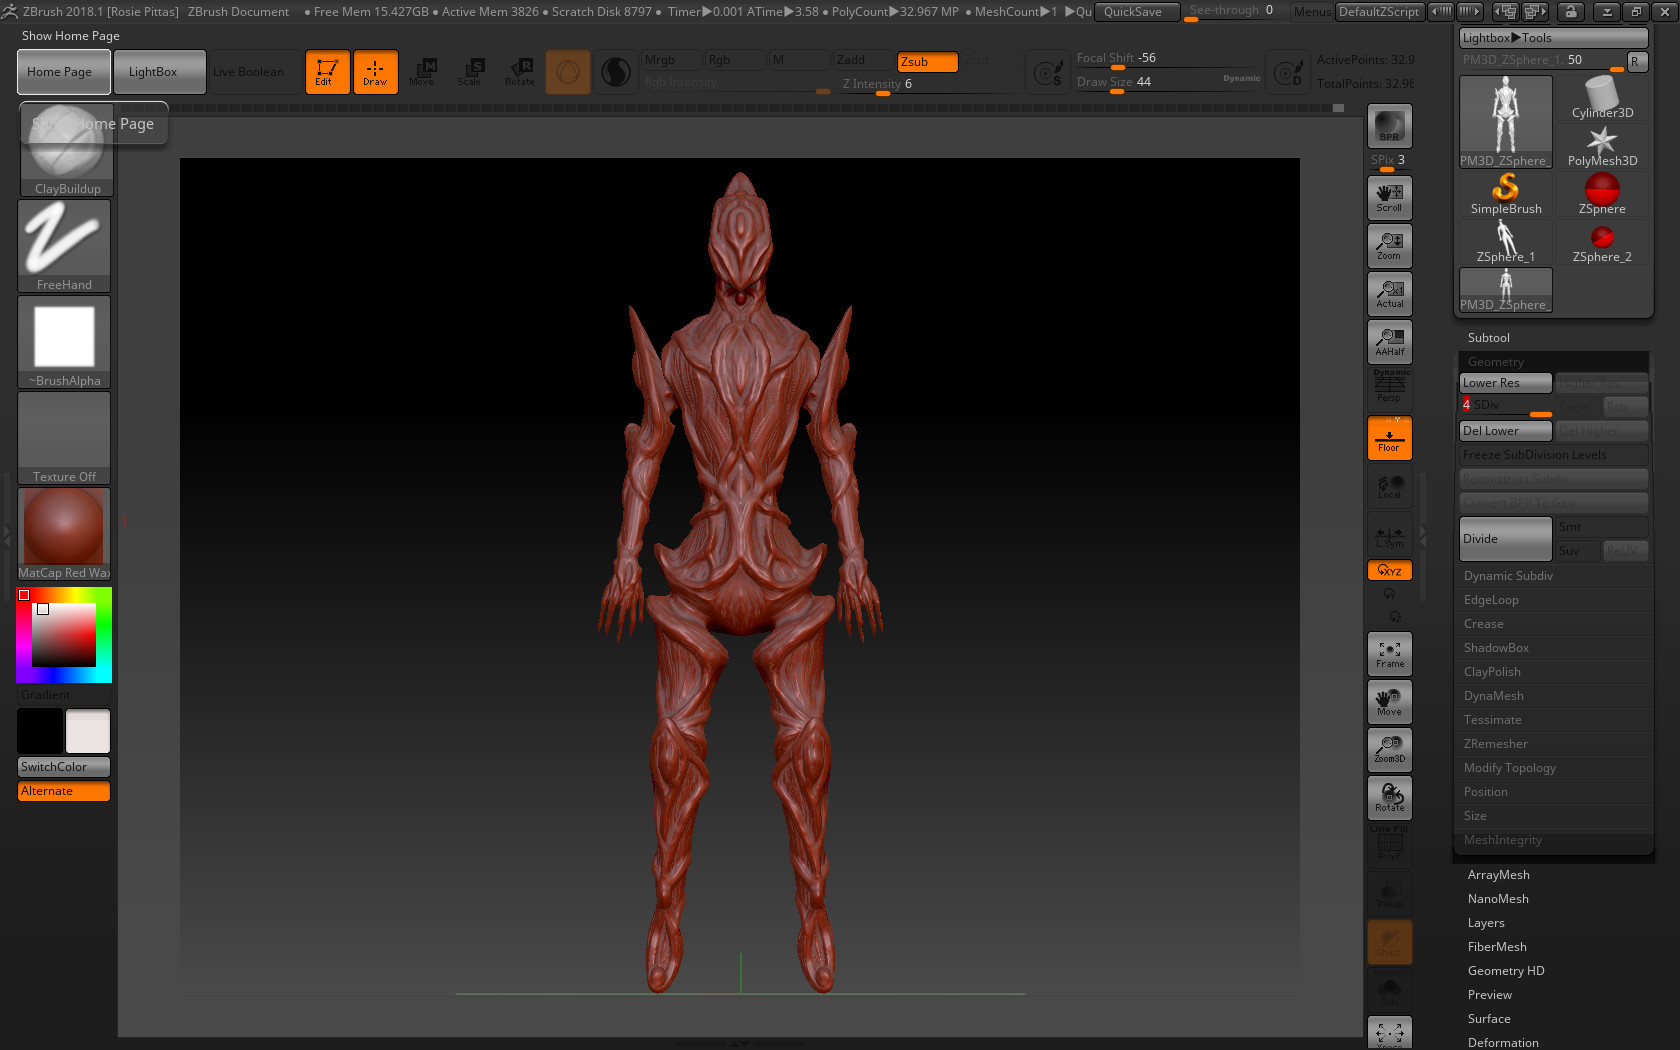The width and height of the screenshot is (1680, 1050).
Task: Select the PolyMesh3D star tool
Action: [x=1602, y=146]
